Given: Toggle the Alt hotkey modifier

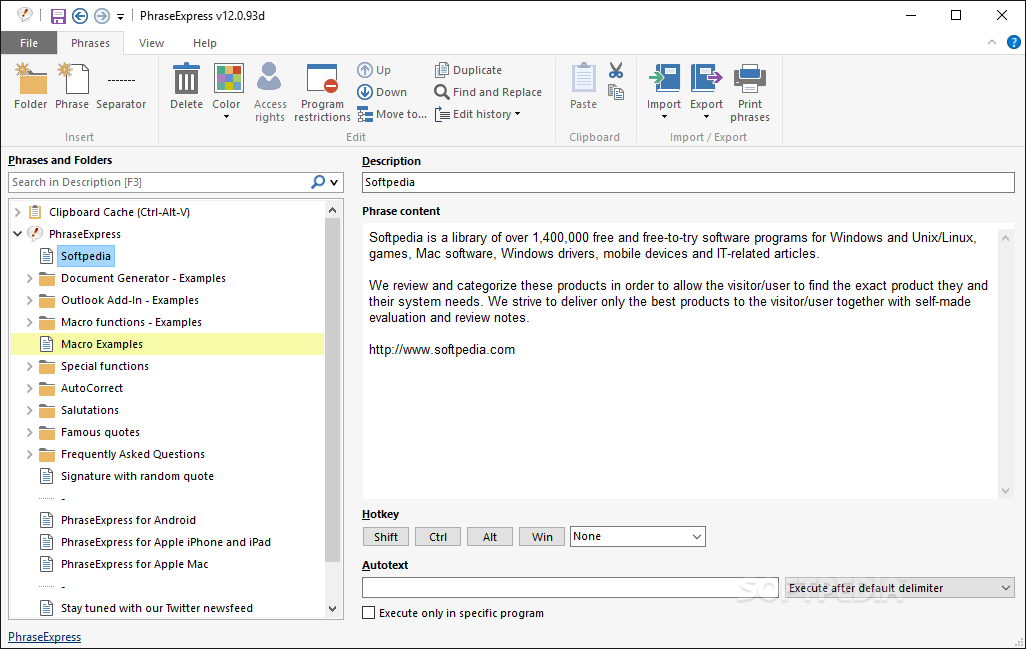Looking at the screenshot, I should click(x=490, y=536).
